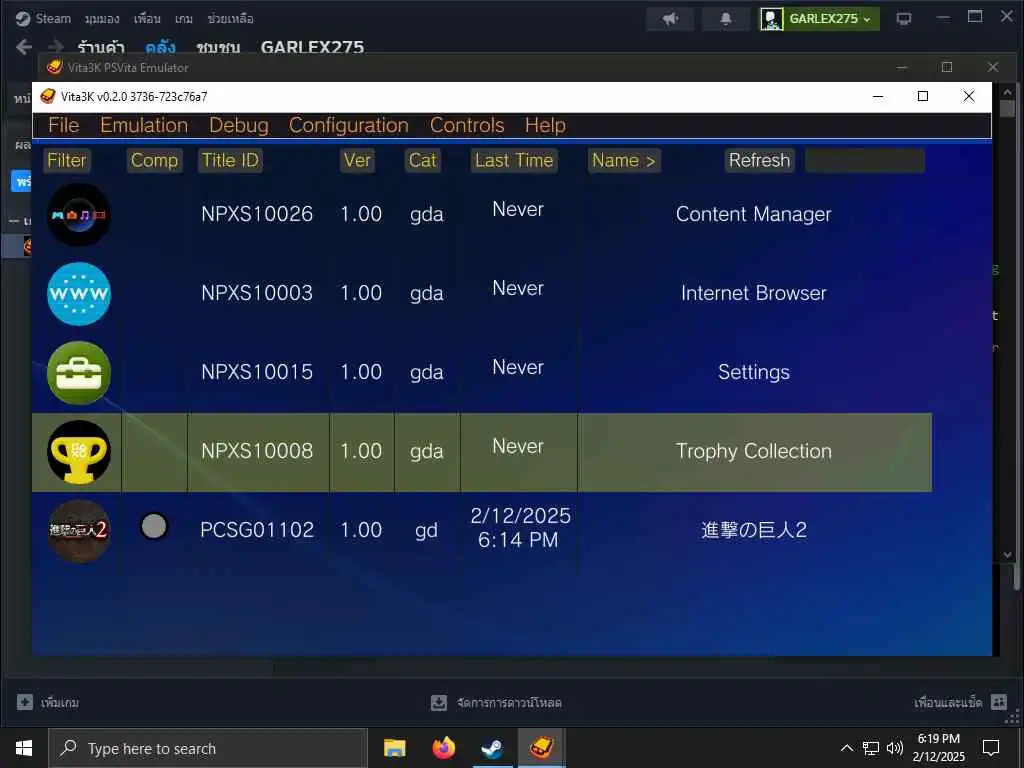Click the Refresh button
The image size is (1024, 768).
point(760,161)
